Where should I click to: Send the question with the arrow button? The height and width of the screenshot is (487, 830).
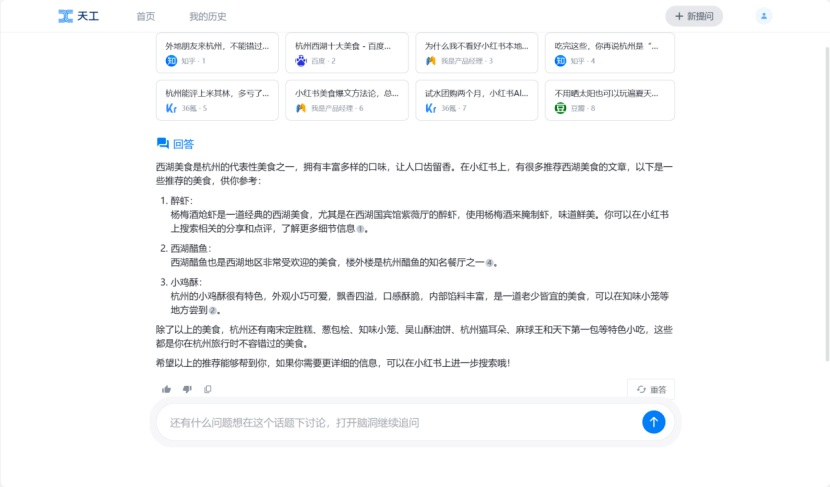coord(653,422)
